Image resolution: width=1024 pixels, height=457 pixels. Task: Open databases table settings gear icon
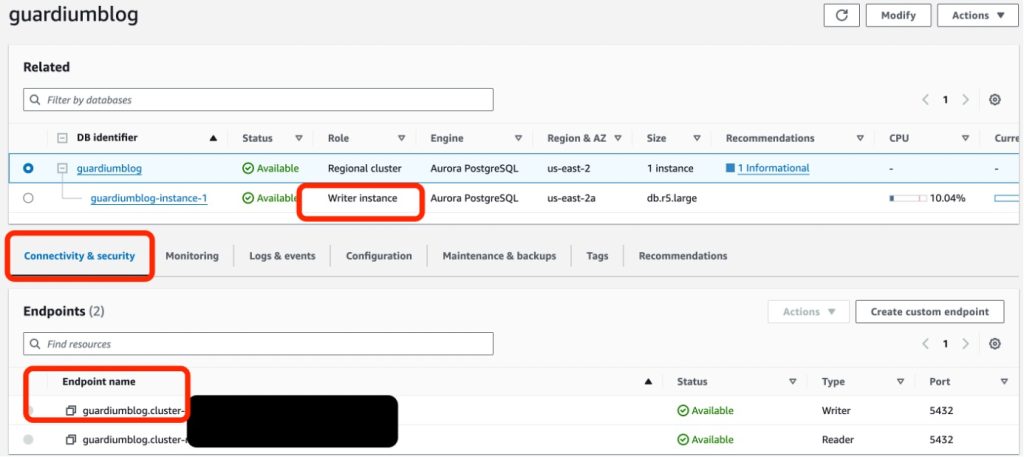pyautogui.click(x=995, y=100)
